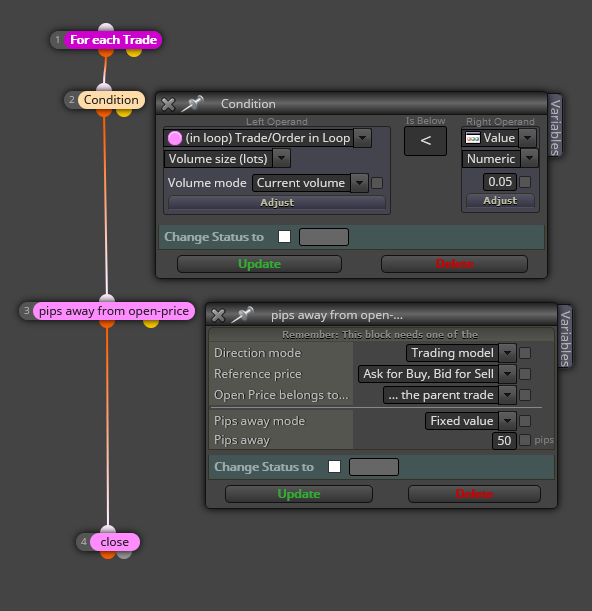The image size is (592, 611).
Task: Open the Variables tab on Condition panel
Action: pos(555,125)
